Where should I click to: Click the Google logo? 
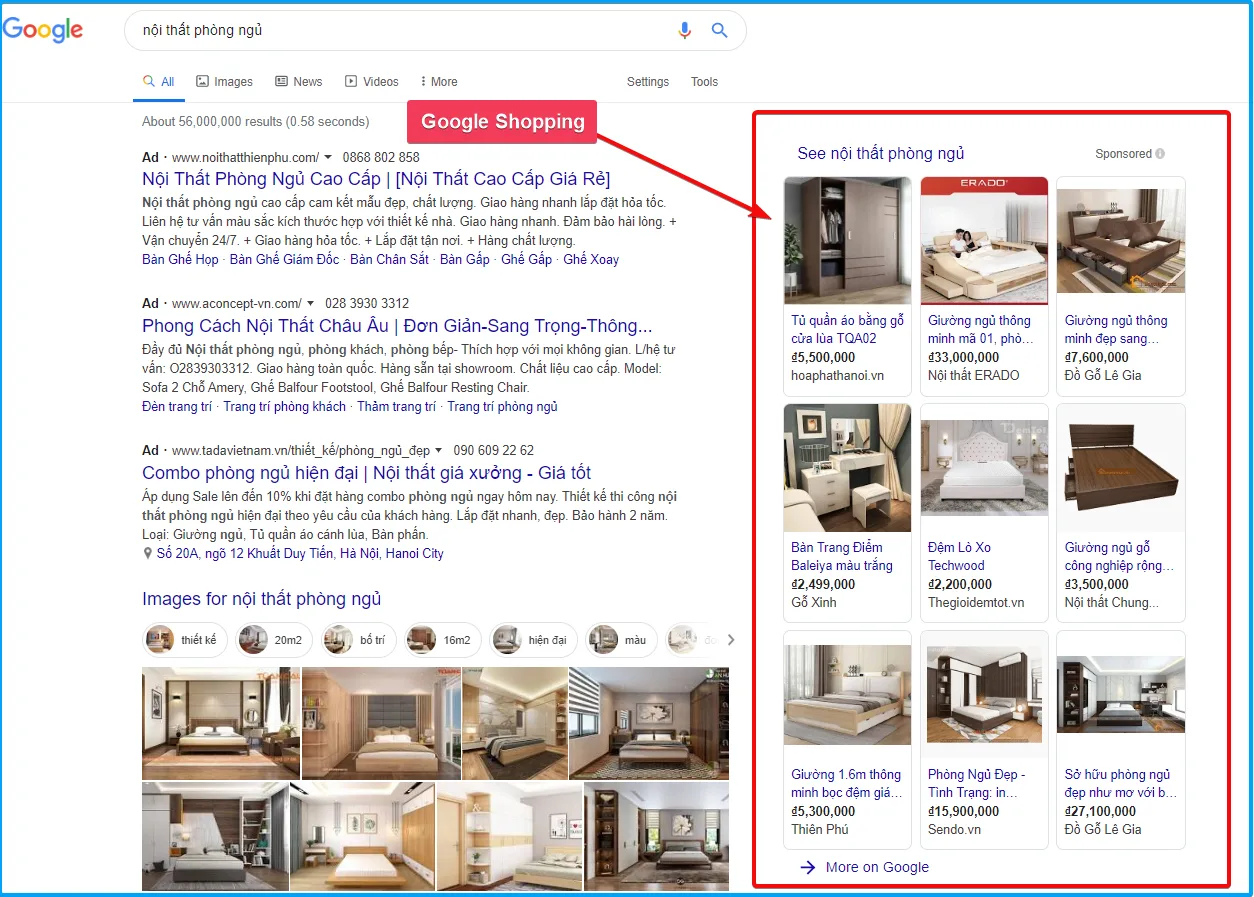tap(43, 30)
